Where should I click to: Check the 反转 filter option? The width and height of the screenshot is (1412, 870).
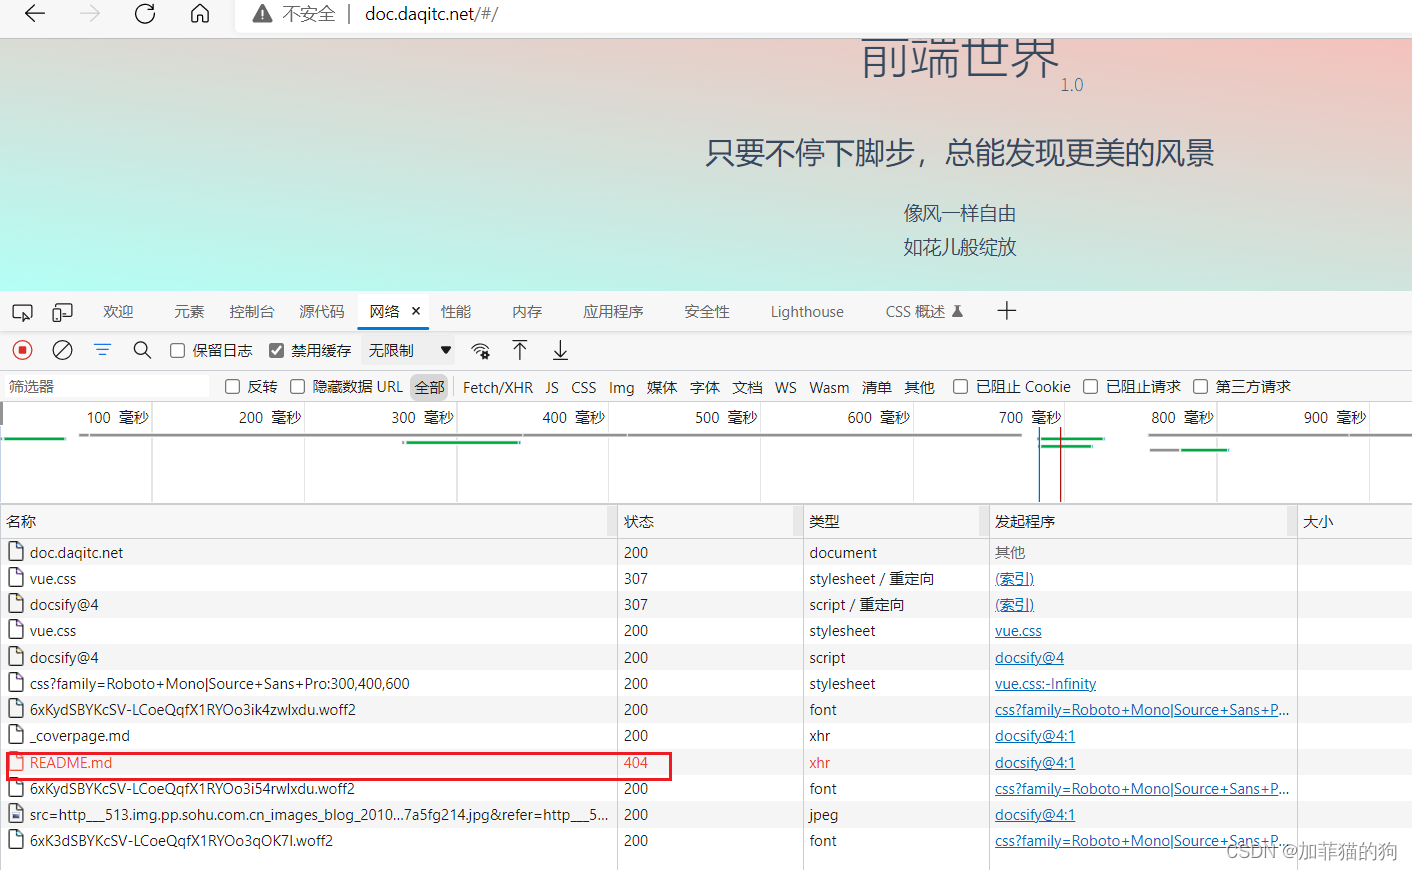click(231, 386)
